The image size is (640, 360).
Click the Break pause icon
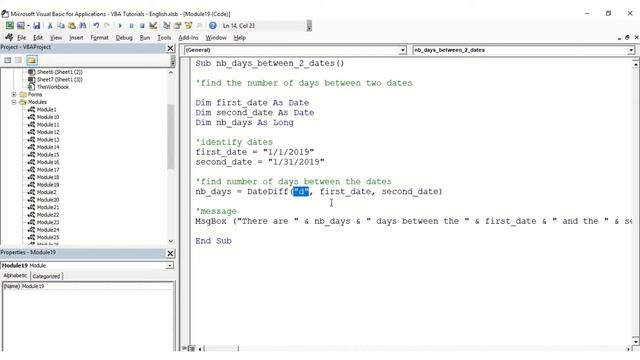coord(131,25)
